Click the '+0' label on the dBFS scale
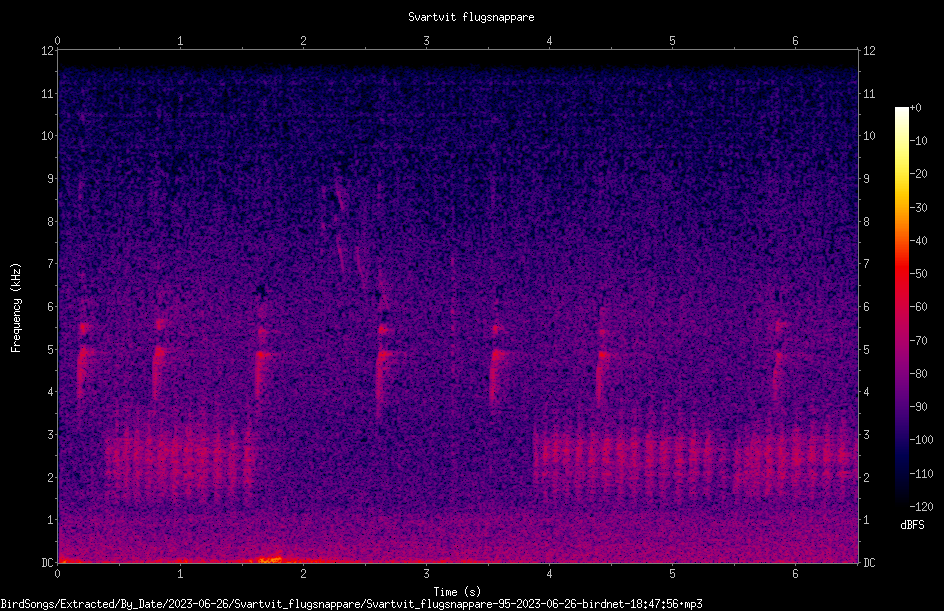The image size is (944, 611). [916, 108]
